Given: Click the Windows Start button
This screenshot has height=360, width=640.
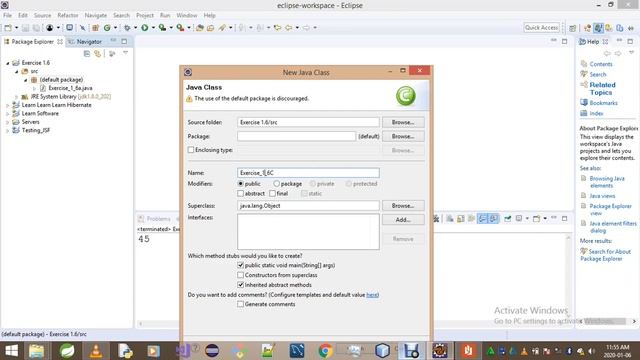Looking at the screenshot, I should click(11, 351).
